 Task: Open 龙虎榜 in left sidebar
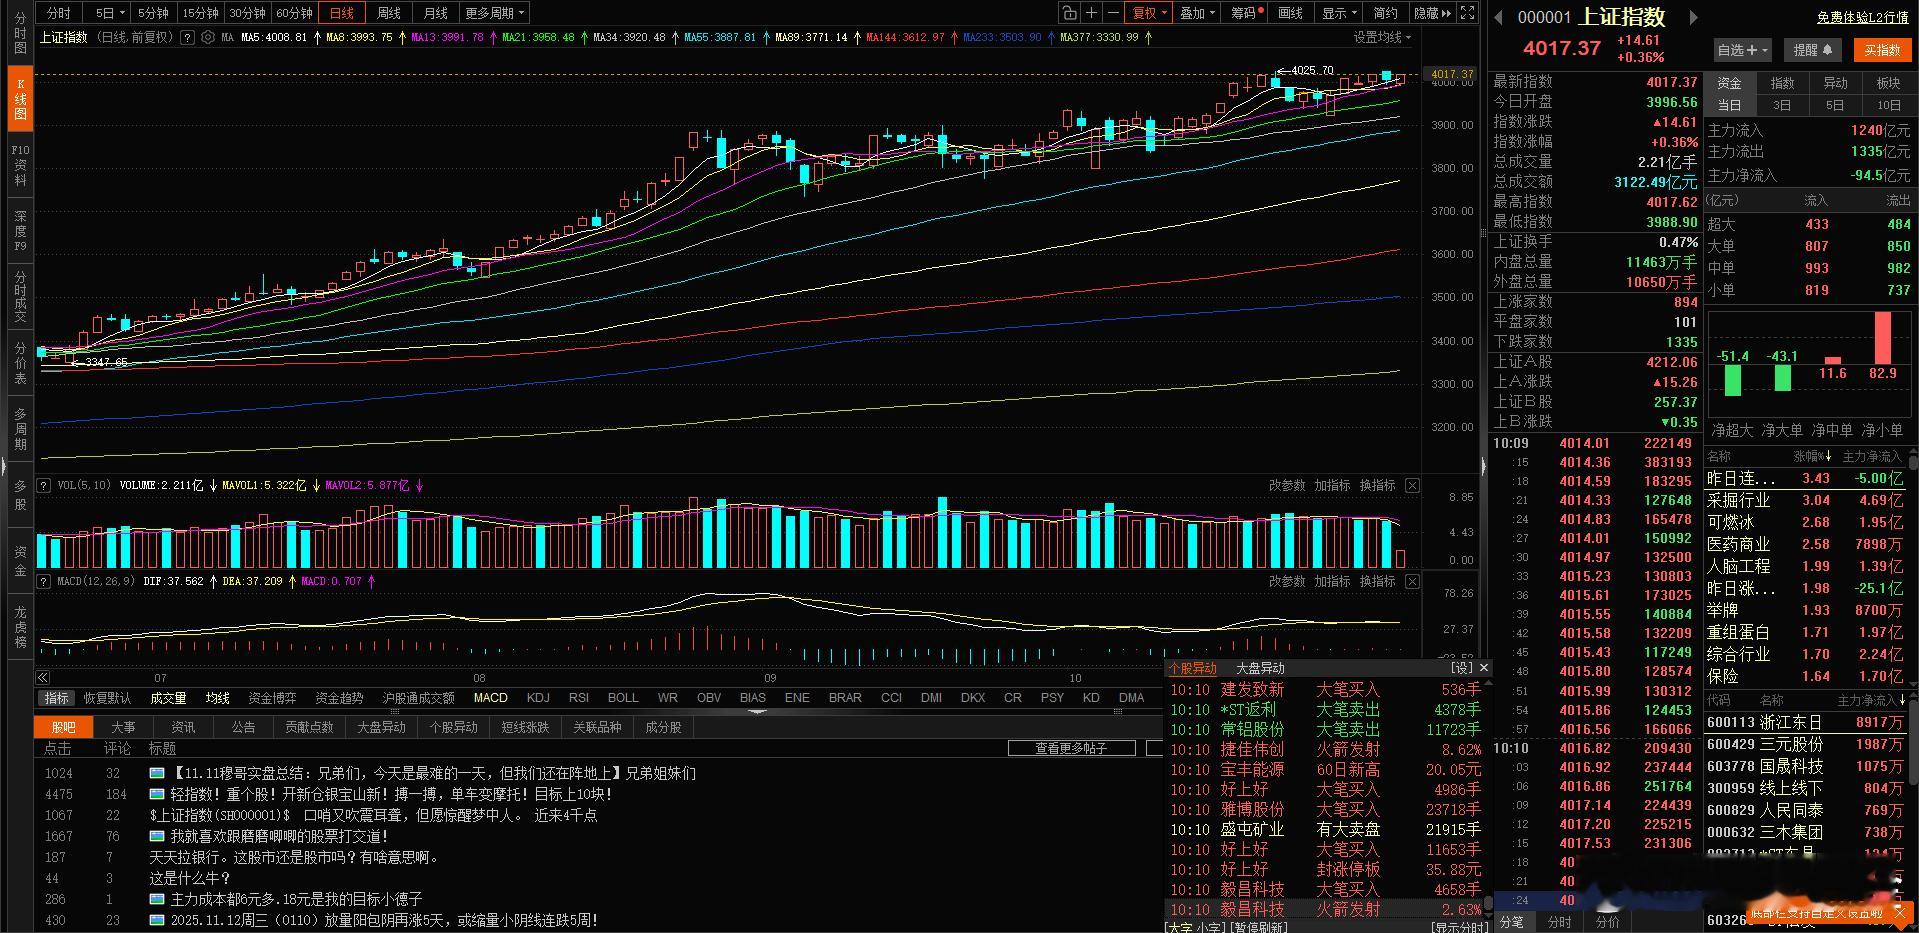click(x=20, y=627)
